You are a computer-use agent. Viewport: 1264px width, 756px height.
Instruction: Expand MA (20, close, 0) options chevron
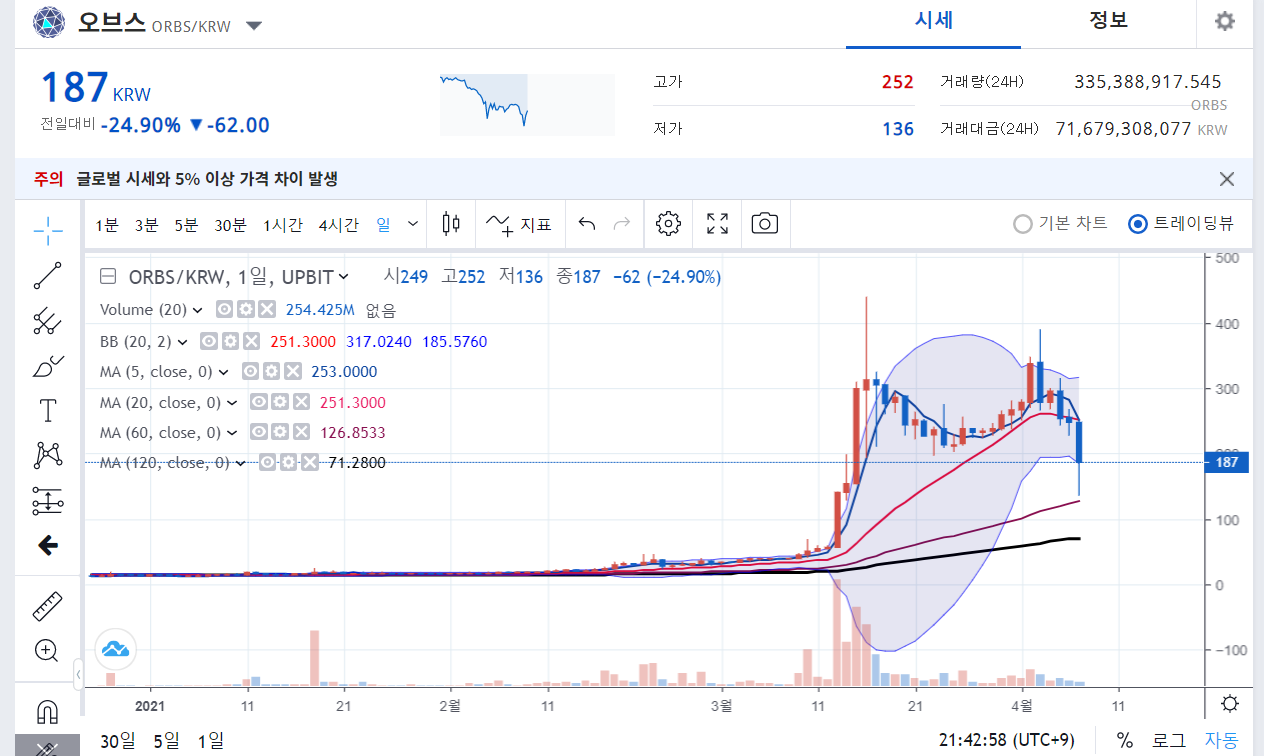232,403
